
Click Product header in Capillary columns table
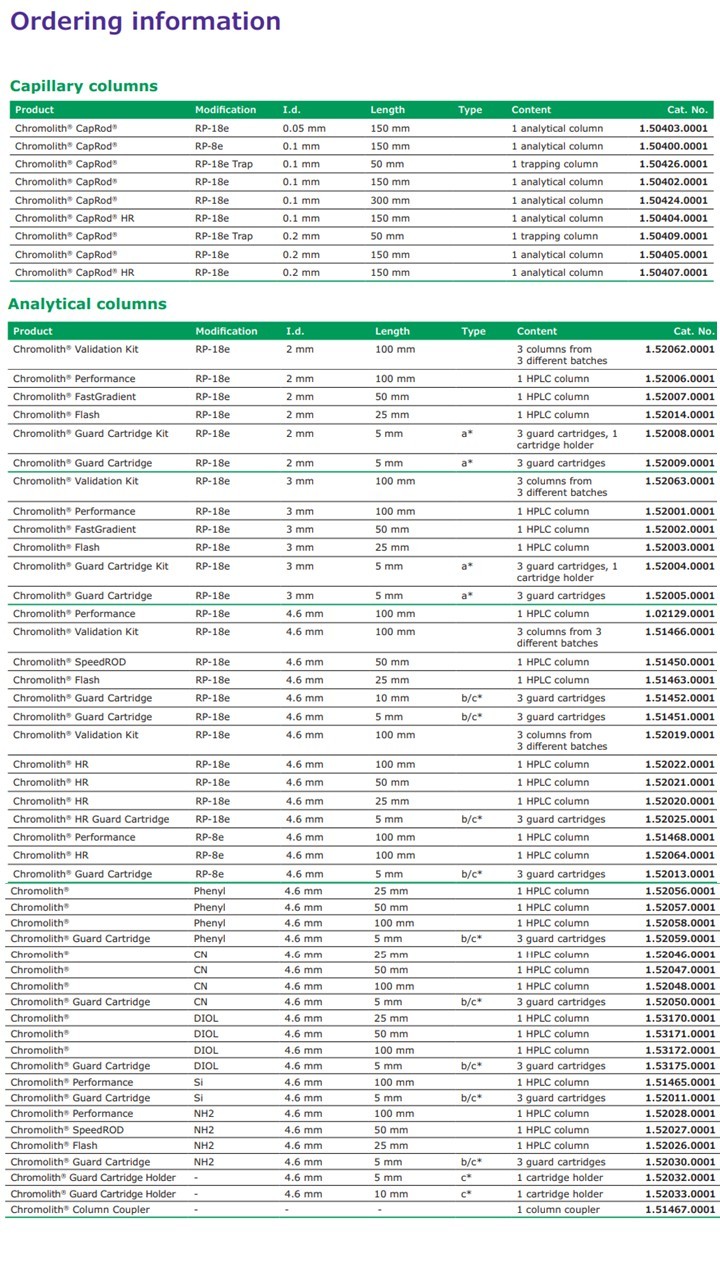35,110
